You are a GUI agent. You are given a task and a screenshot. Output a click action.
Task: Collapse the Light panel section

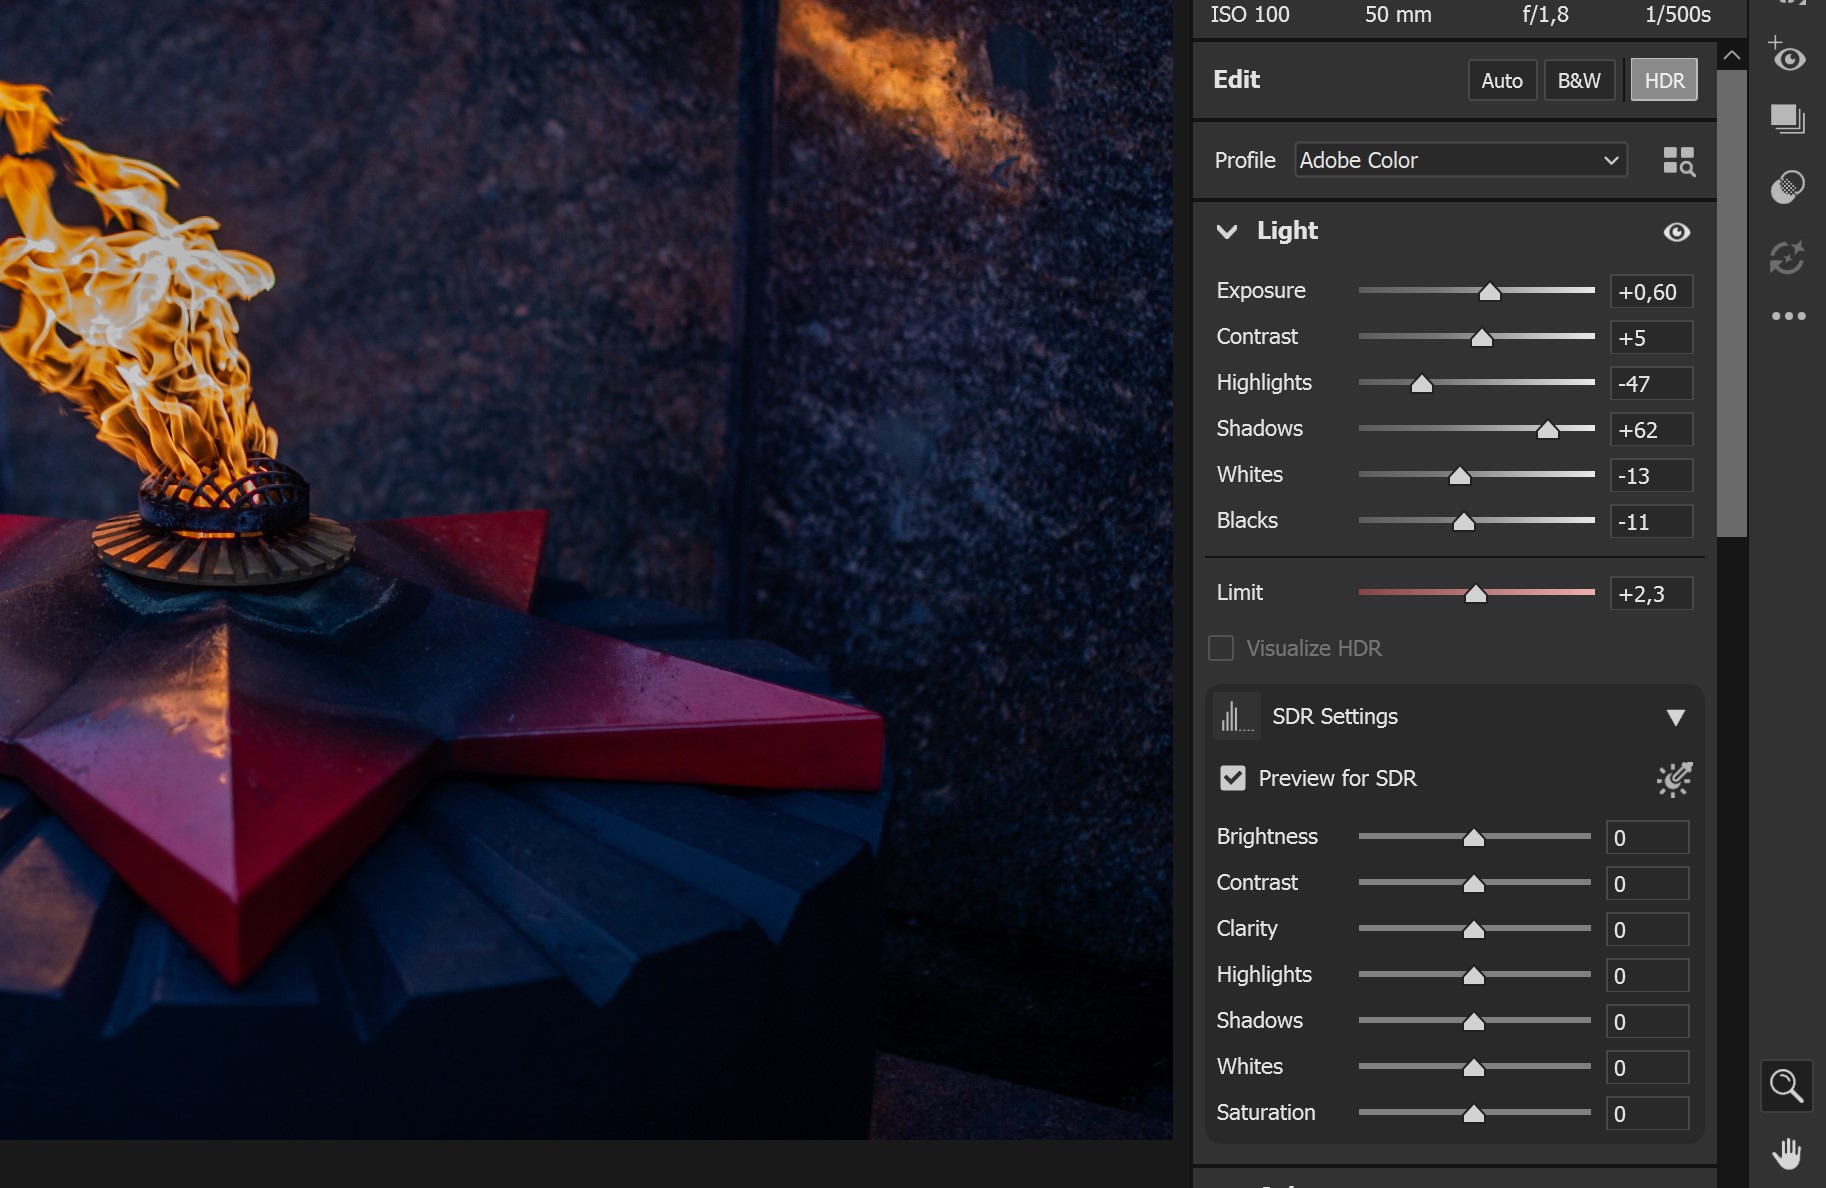point(1227,232)
